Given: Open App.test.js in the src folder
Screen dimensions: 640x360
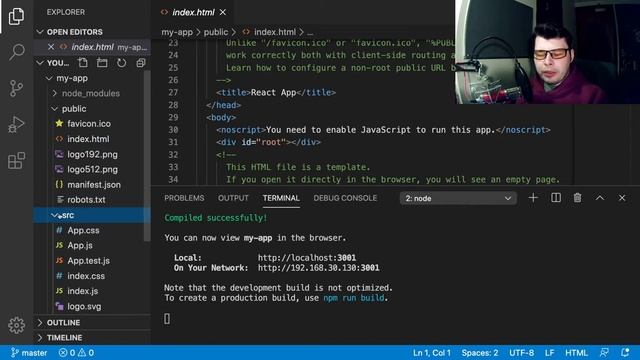Looking at the screenshot, I should coord(89,260).
